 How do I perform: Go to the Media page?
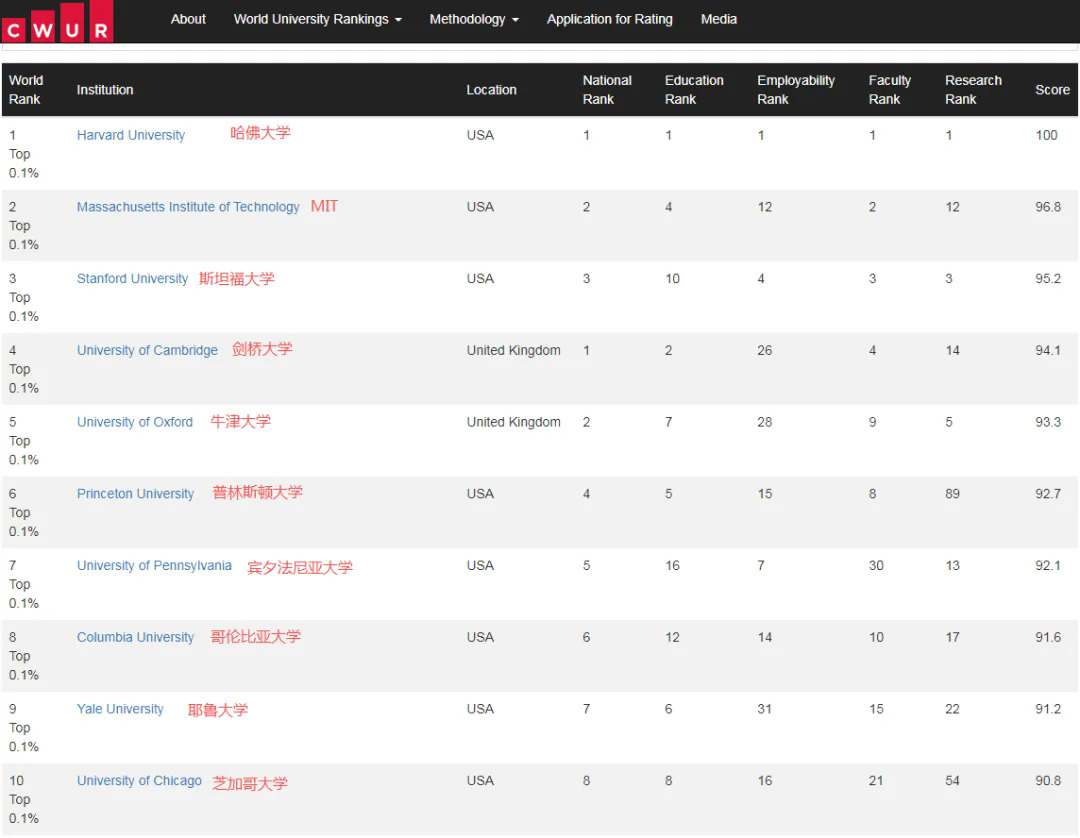718,19
